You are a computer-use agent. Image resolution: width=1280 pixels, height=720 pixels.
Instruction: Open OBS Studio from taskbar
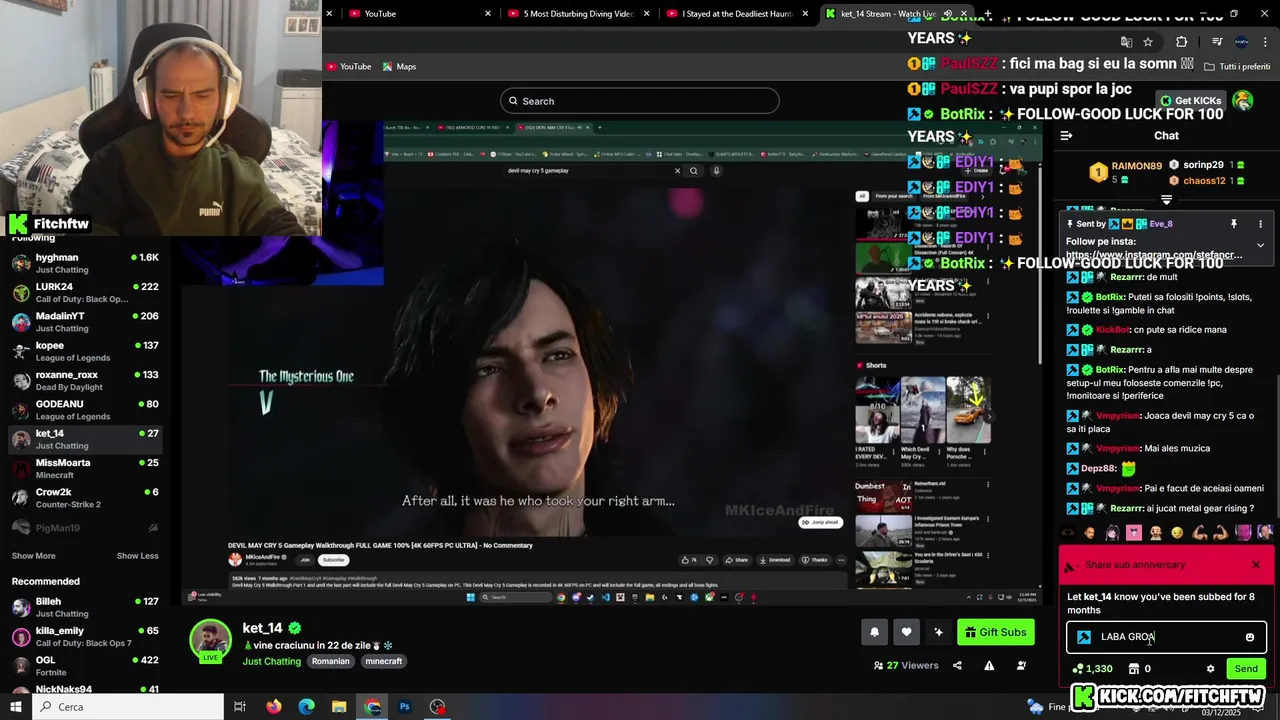(438, 707)
